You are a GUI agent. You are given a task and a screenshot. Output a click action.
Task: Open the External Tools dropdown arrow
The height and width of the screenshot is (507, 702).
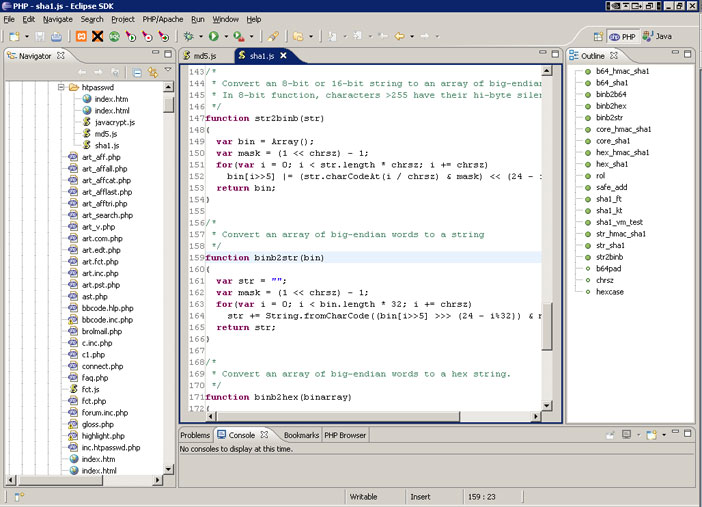251,36
